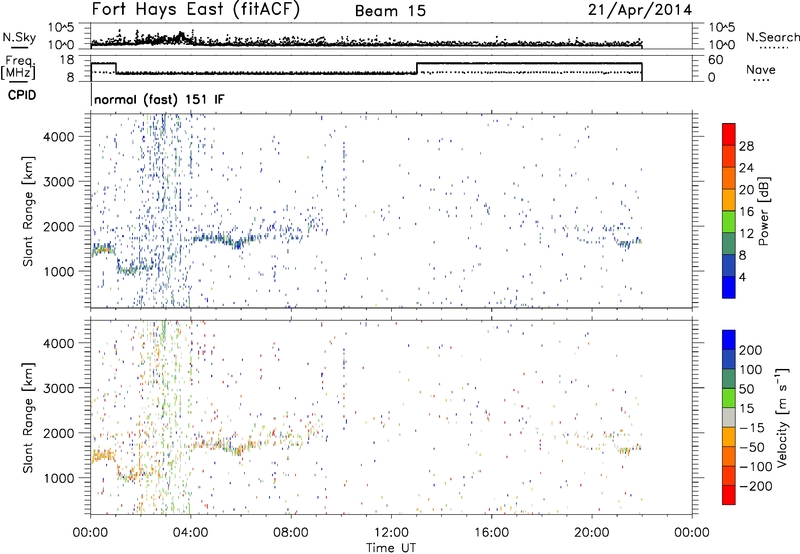Click 'Slant Range [km]' label of power panel

coord(28,211)
